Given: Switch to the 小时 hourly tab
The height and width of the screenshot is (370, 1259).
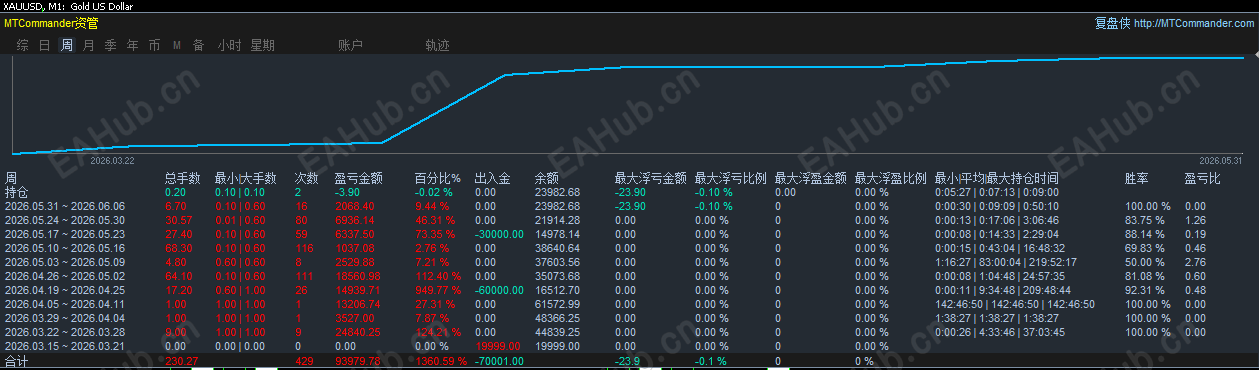Looking at the screenshot, I should (229, 45).
